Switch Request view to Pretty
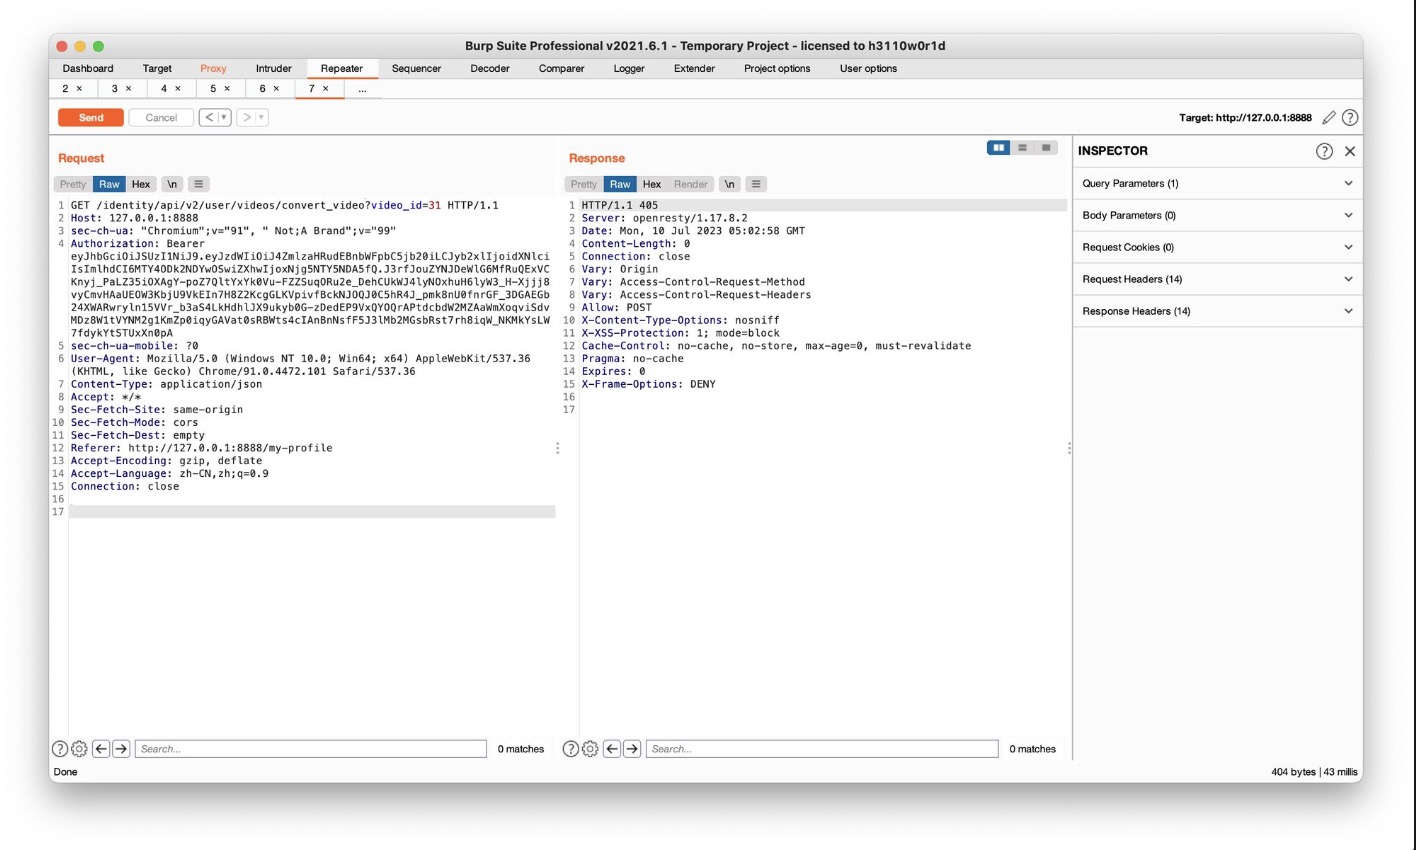The height and width of the screenshot is (850, 1416). 73,184
